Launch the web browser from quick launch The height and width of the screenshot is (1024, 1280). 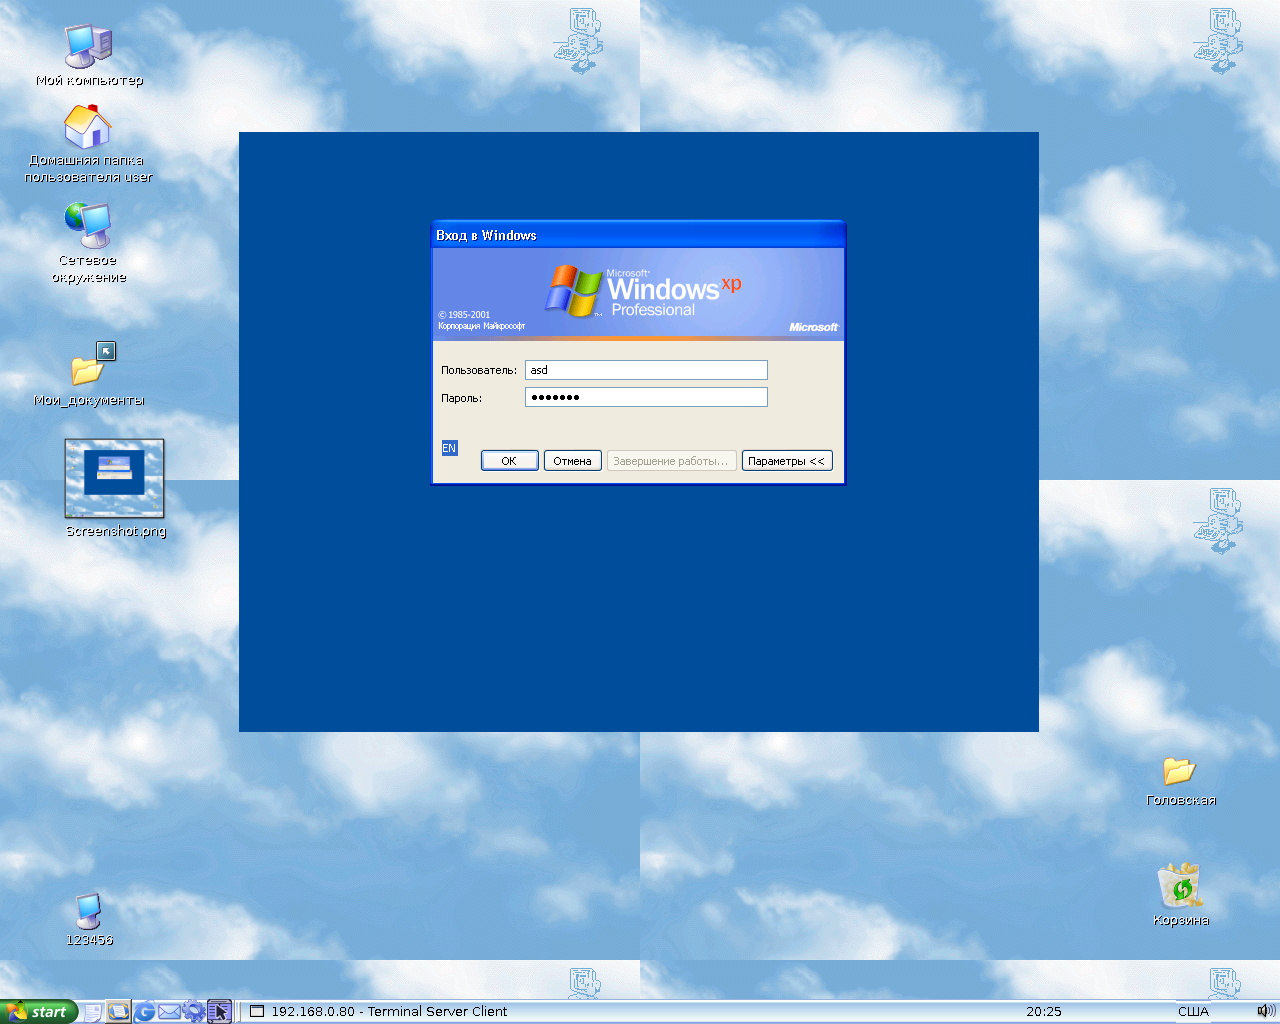(144, 1011)
